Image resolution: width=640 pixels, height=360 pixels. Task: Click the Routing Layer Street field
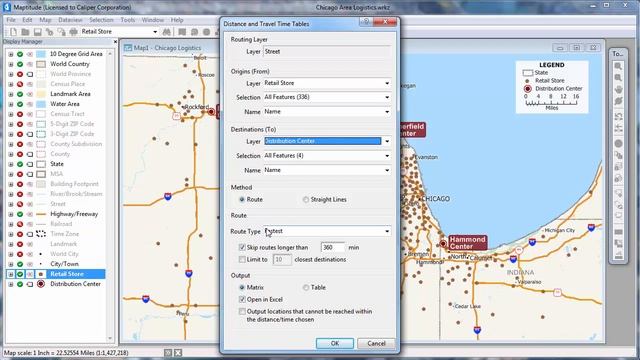click(x=327, y=52)
